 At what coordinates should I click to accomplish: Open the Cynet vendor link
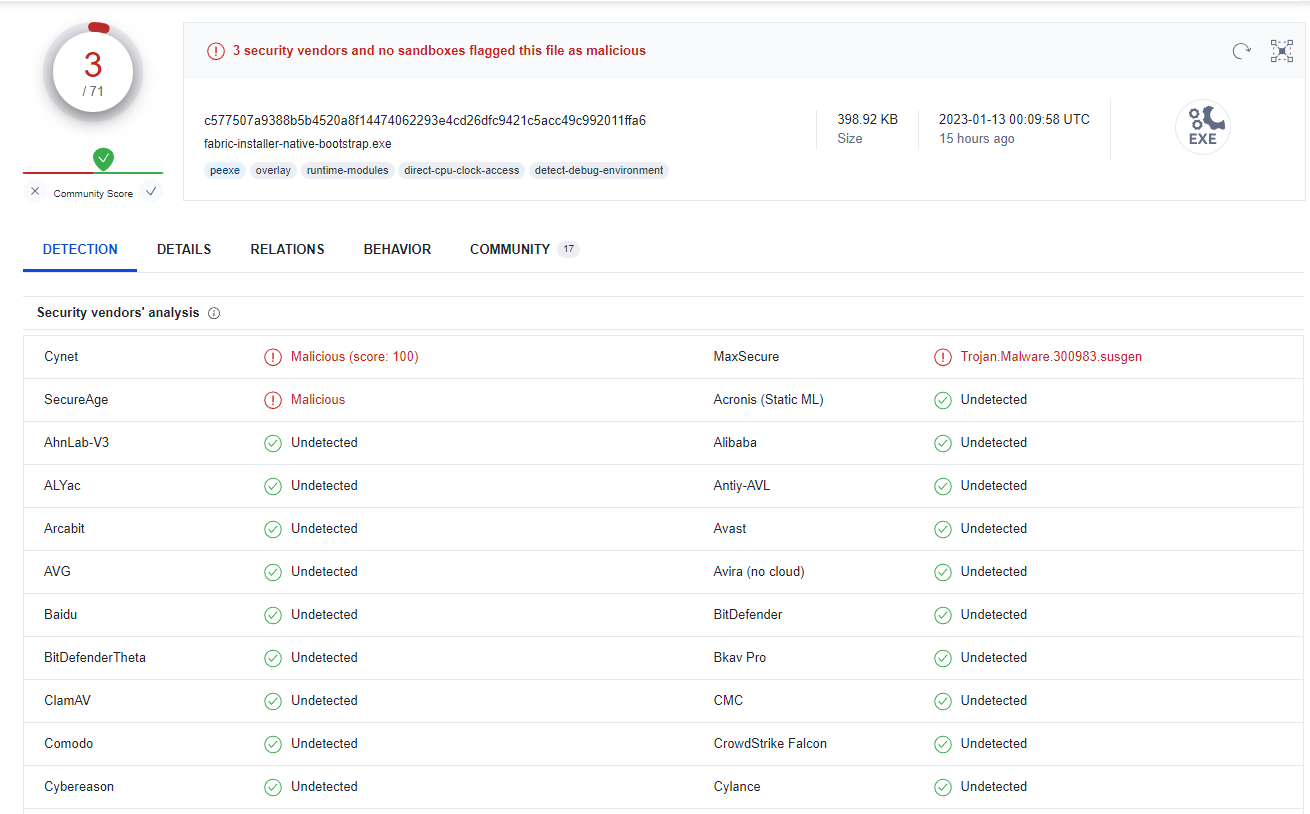(62, 356)
